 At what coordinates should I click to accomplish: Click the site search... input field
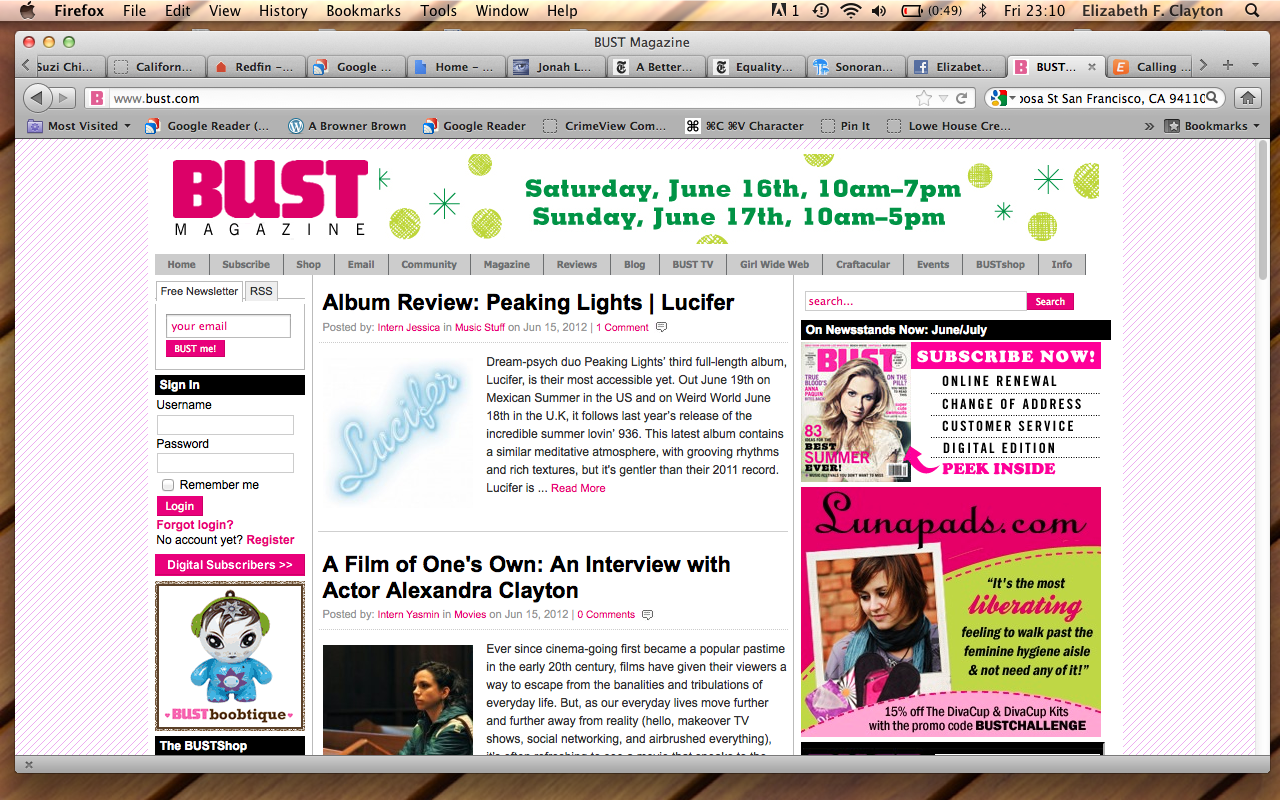click(916, 301)
